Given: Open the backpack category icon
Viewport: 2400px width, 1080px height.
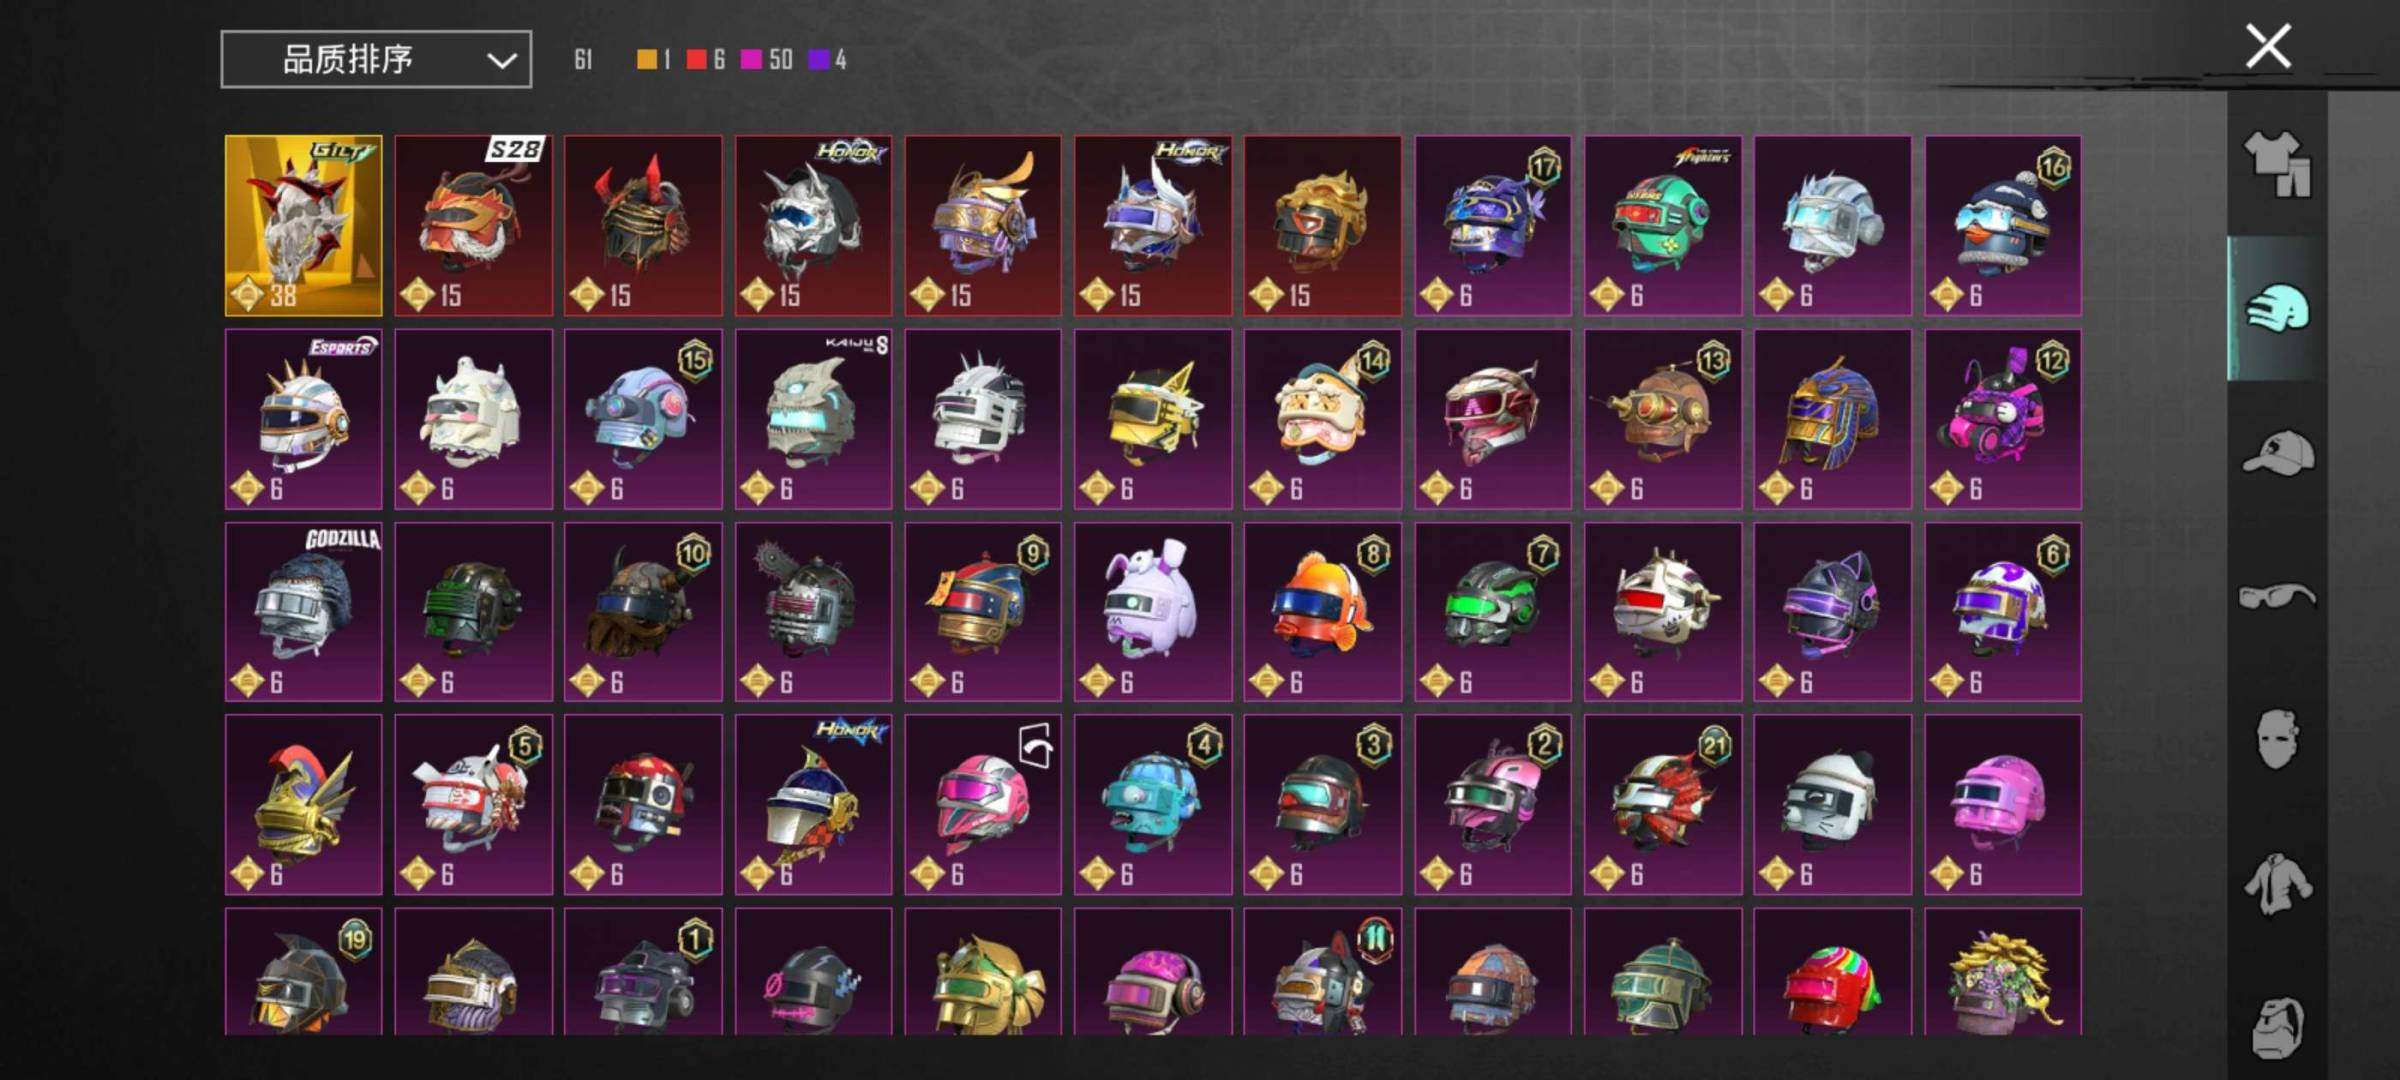Looking at the screenshot, I should [2277, 1026].
